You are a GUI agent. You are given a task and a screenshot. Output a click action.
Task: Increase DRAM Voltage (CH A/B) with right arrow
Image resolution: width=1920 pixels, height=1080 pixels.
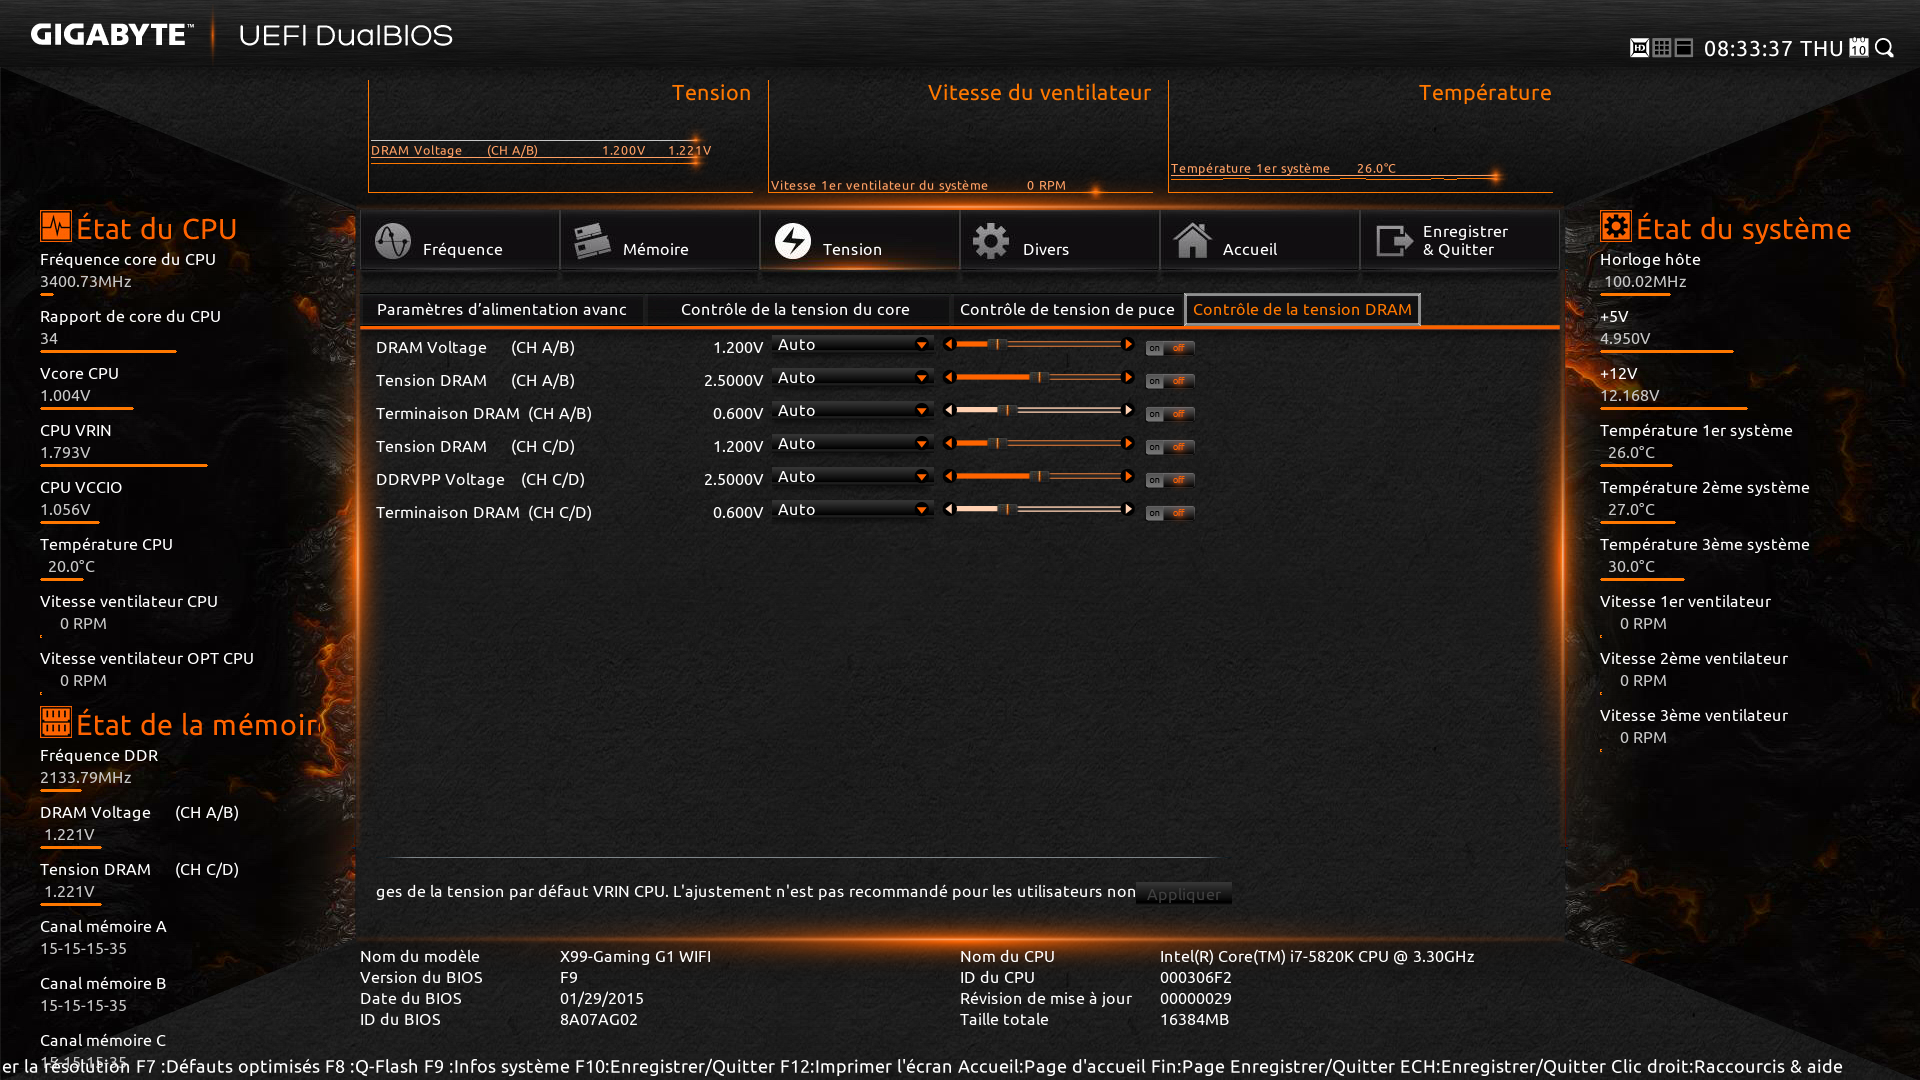[1129, 344]
